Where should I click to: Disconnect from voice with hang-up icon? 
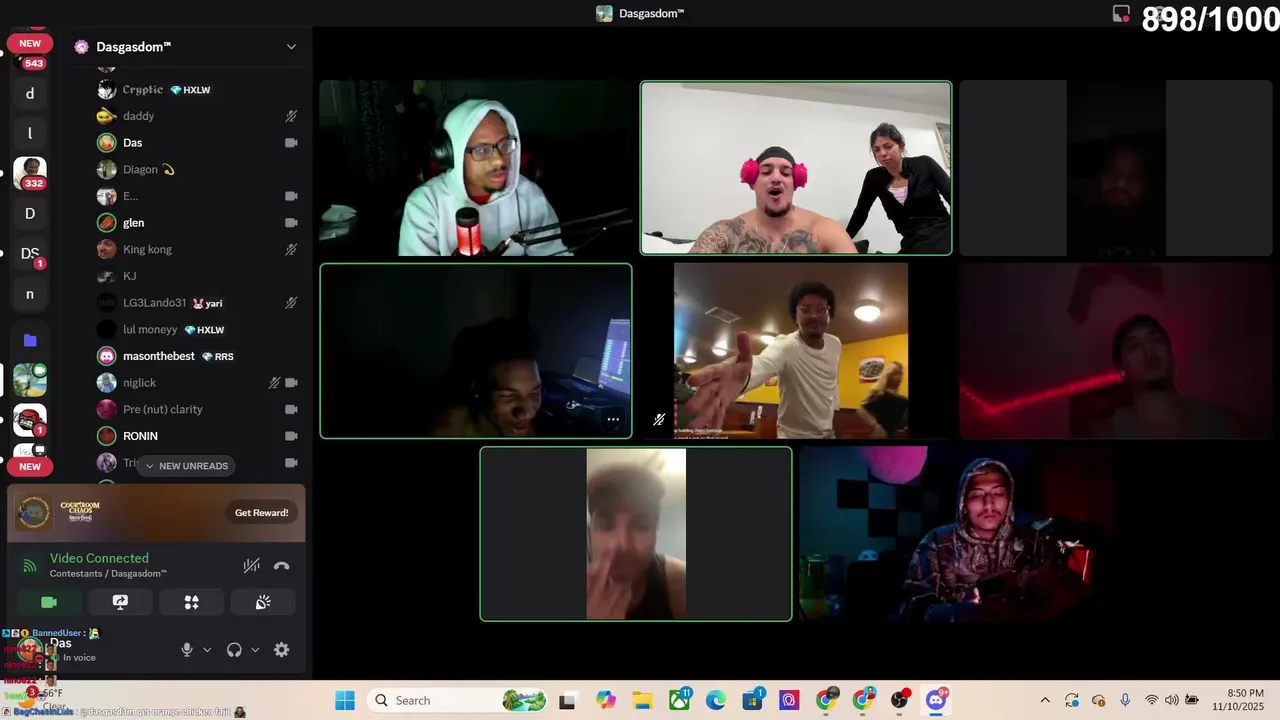[282, 566]
